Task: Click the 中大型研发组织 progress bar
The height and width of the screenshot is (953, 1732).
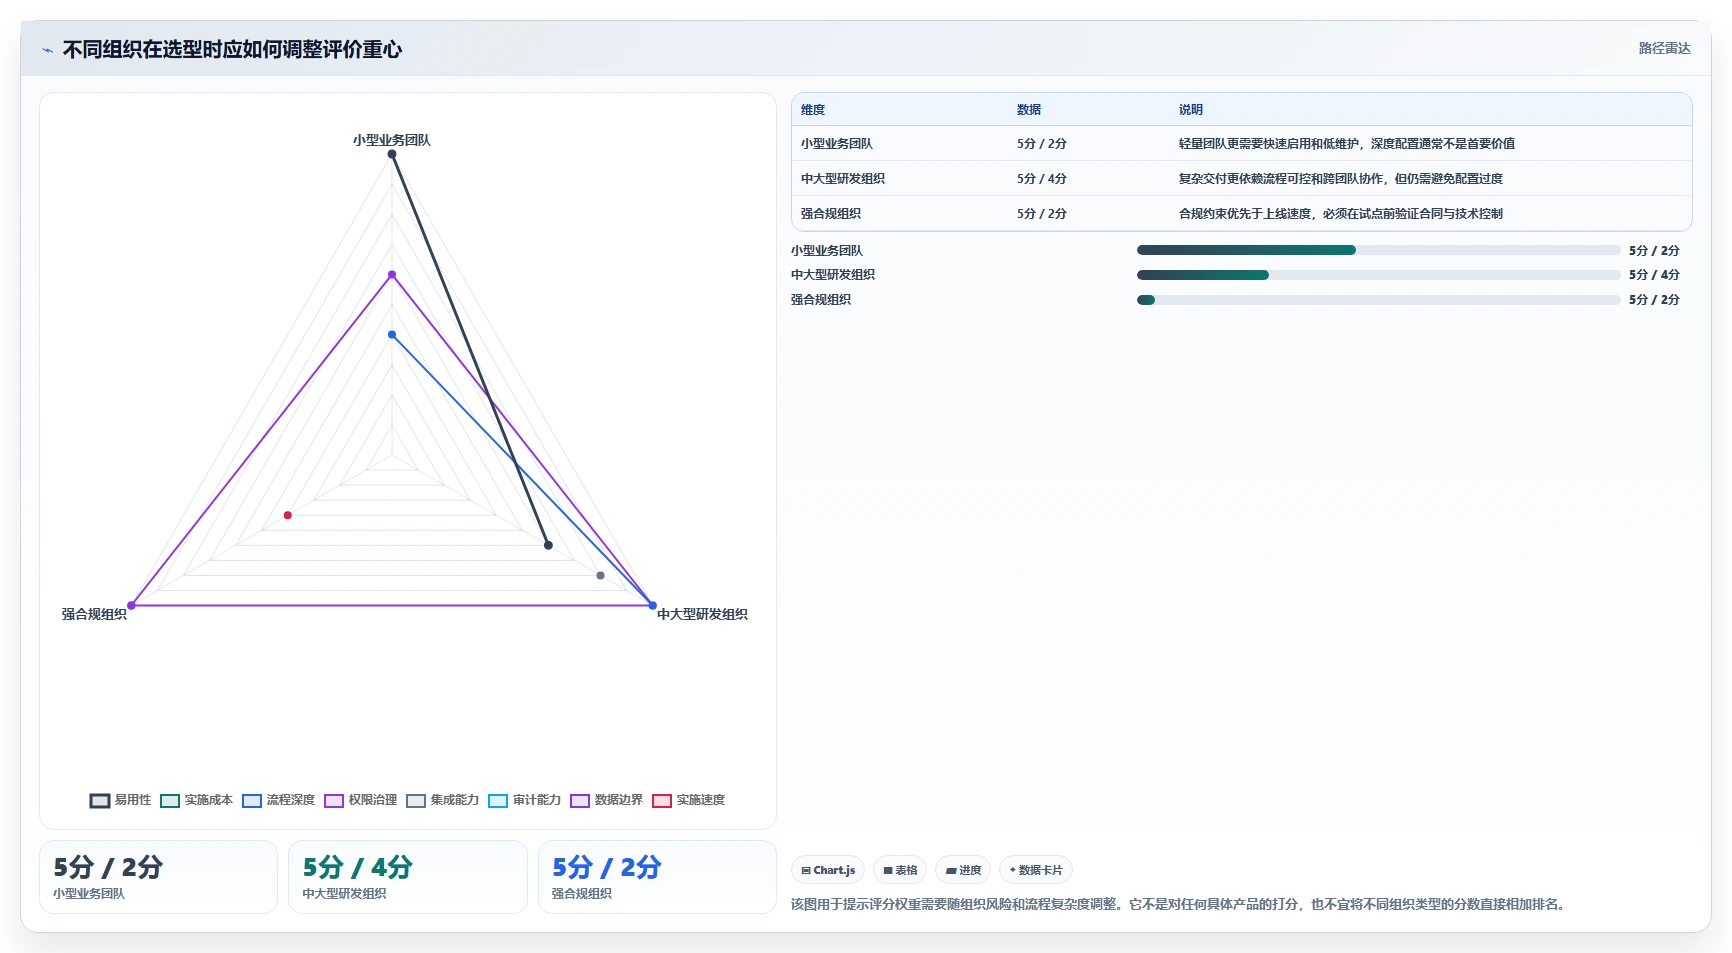Action: (x=1378, y=275)
